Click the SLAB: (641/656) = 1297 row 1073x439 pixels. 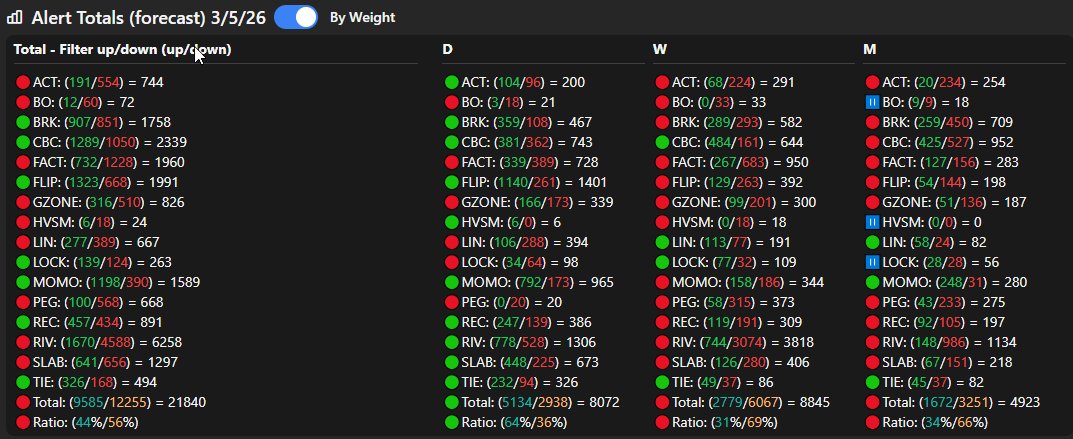coord(96,362)
